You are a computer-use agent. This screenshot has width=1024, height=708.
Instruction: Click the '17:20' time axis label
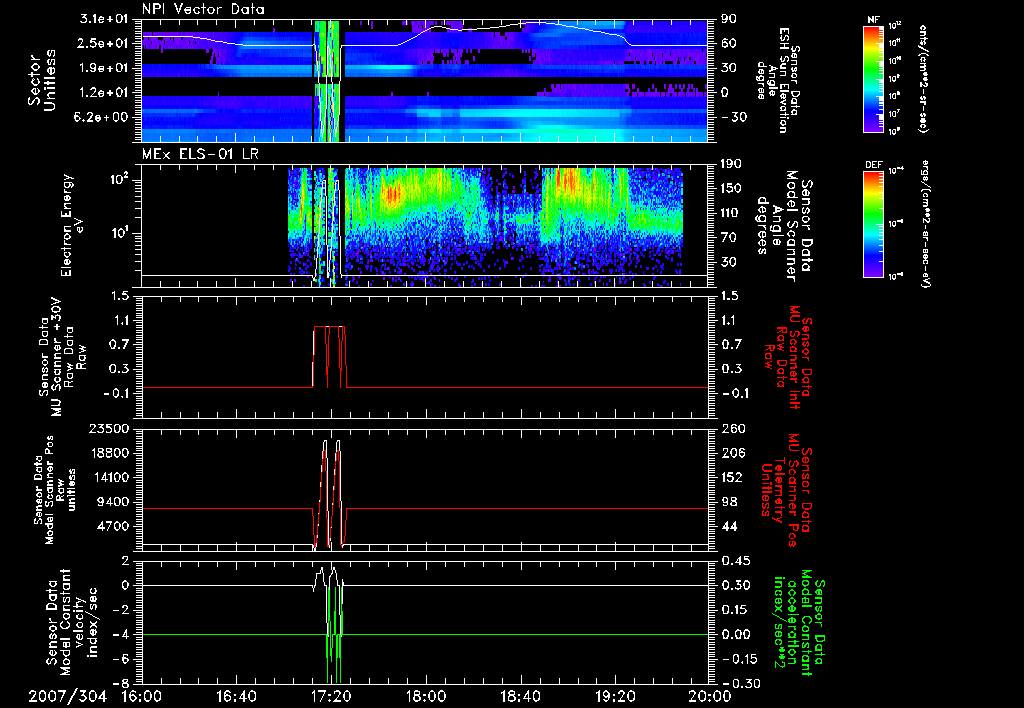pyautogui.click(x=330, y=696)
